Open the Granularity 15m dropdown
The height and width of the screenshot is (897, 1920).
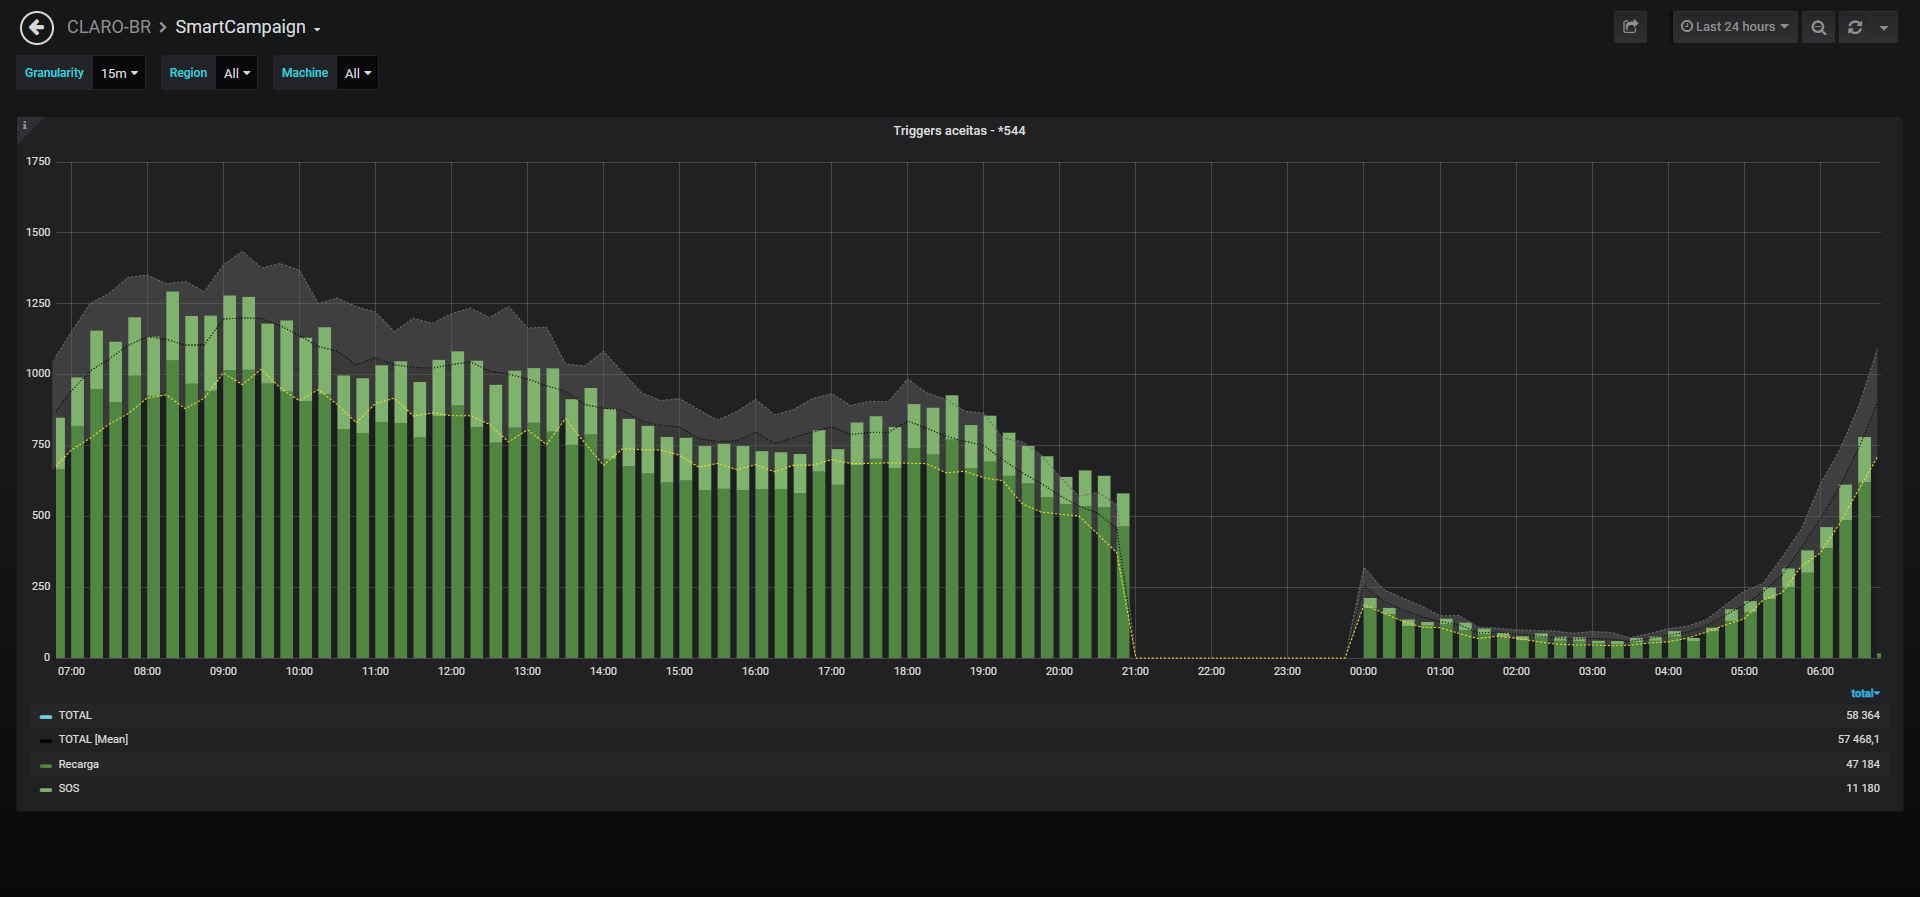pos(119,73)
